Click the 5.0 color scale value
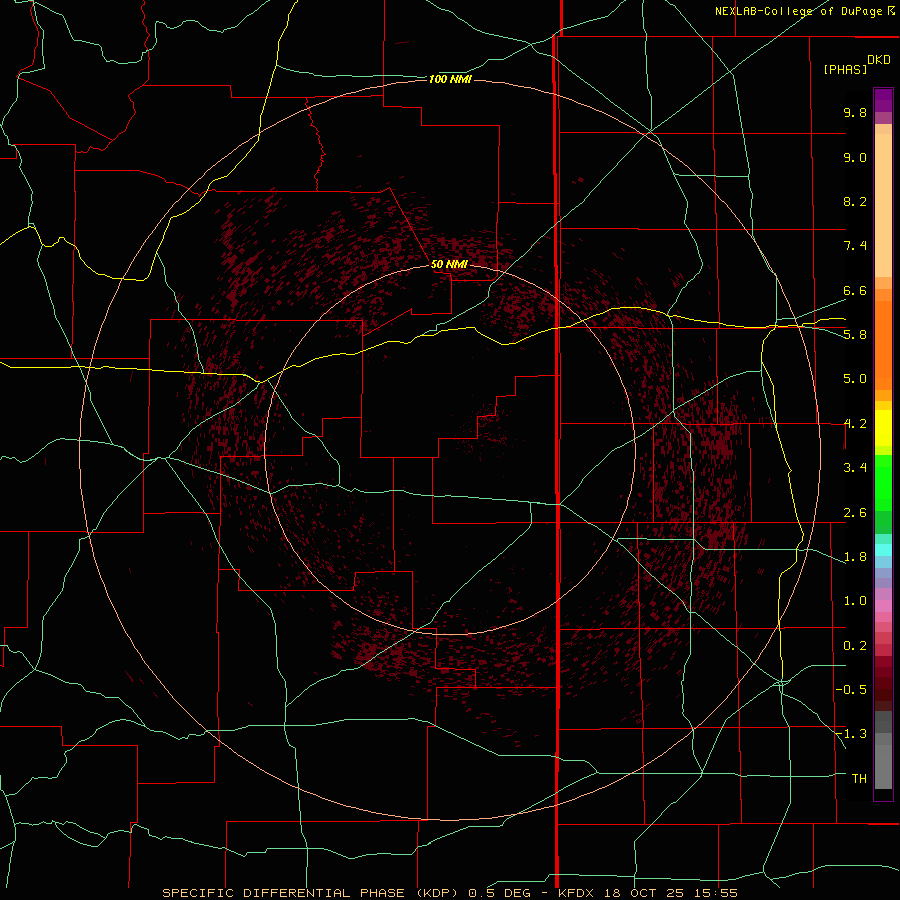This screenshot has width=900, height=900. tap(855, 379)
